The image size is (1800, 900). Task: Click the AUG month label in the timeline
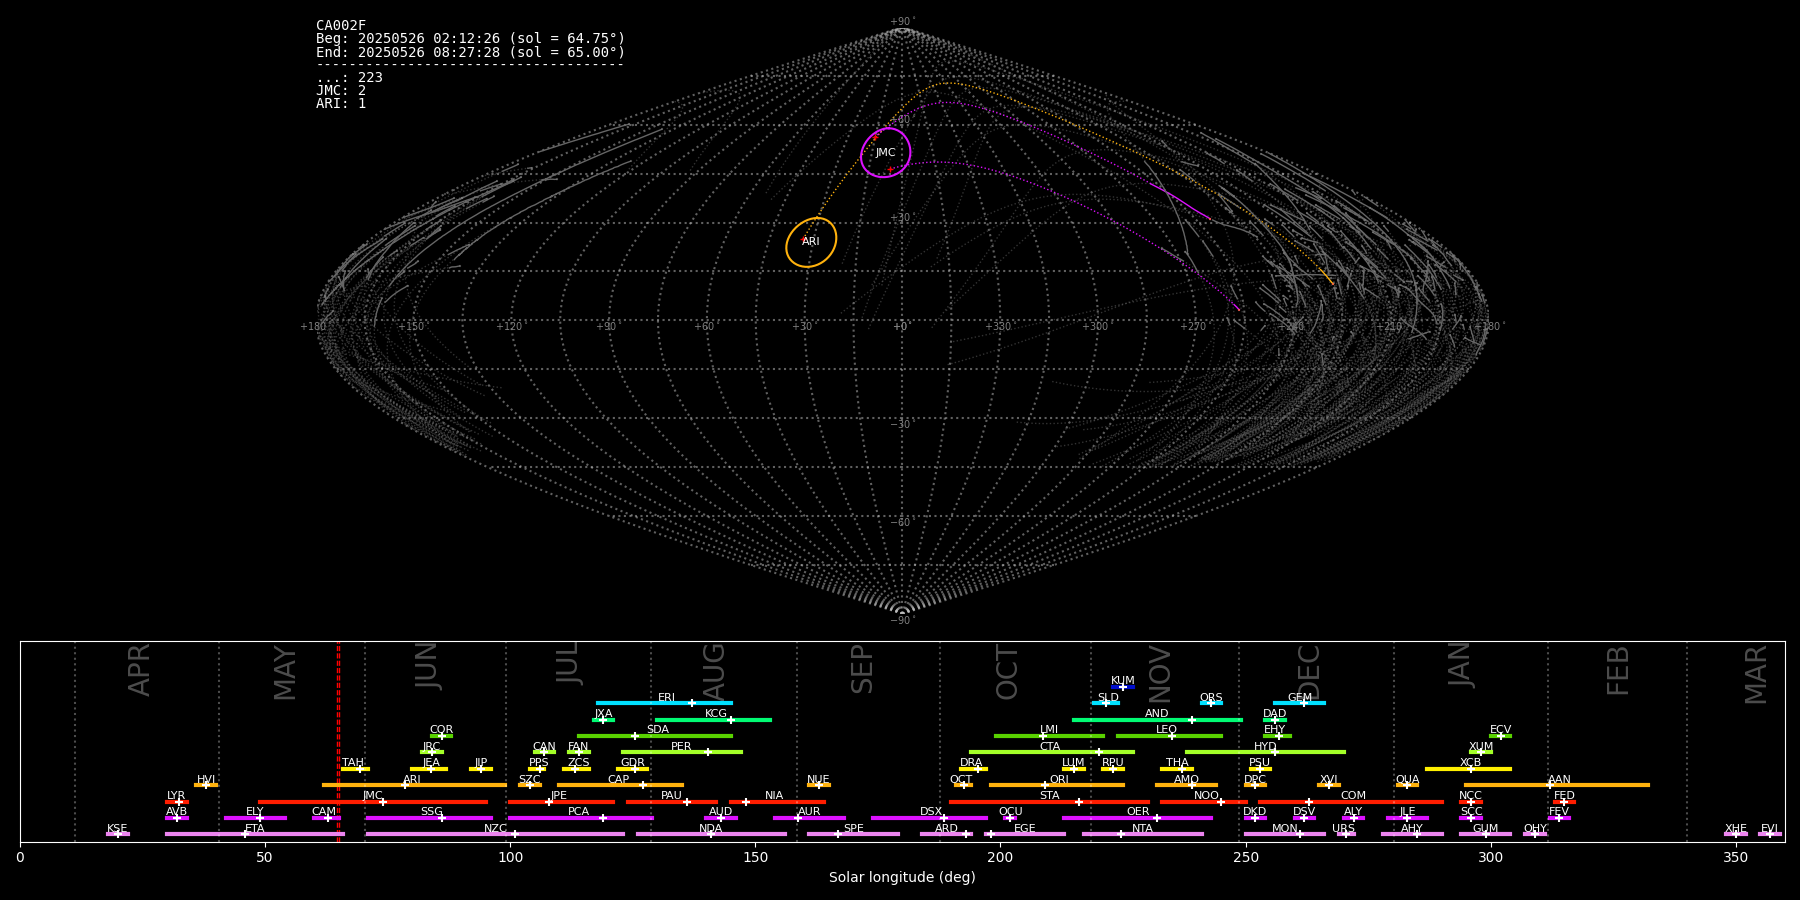point(714,671)
